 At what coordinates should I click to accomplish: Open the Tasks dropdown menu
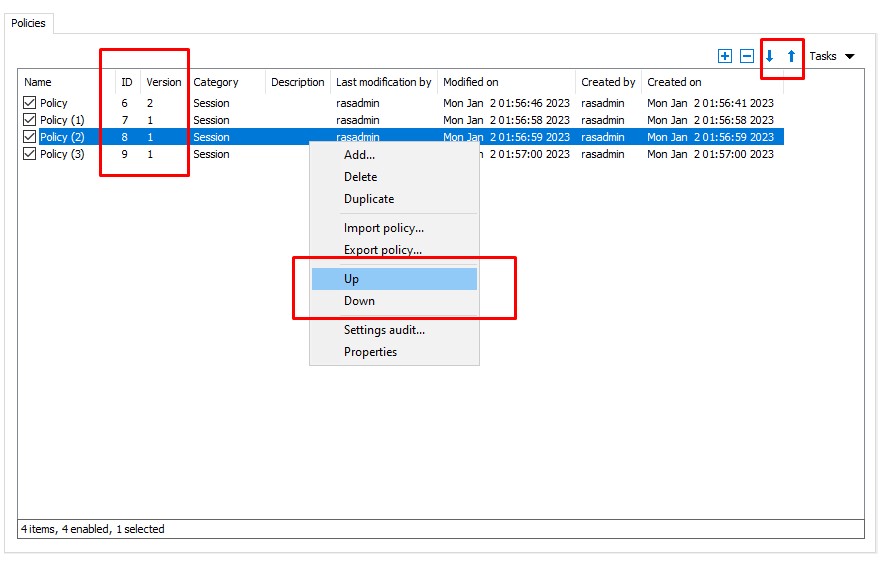(832, 57)
